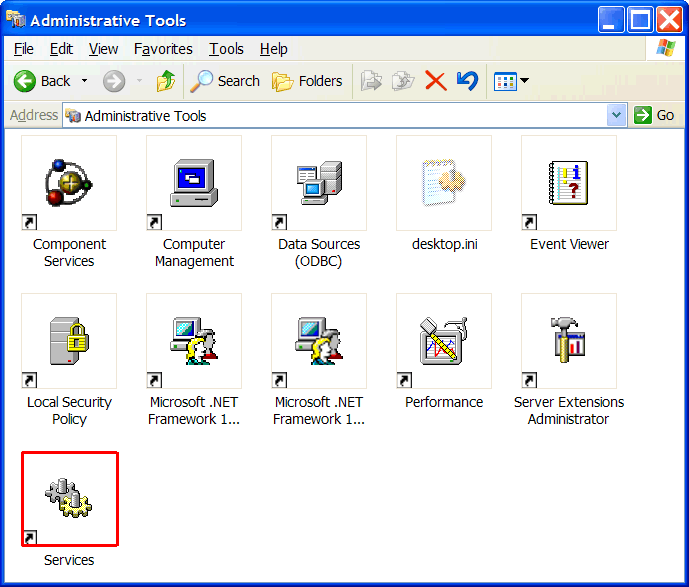Click the Computer Management label
Image resolution: width=689 pixels, height=587 pixels.
(x=194, y=253)
